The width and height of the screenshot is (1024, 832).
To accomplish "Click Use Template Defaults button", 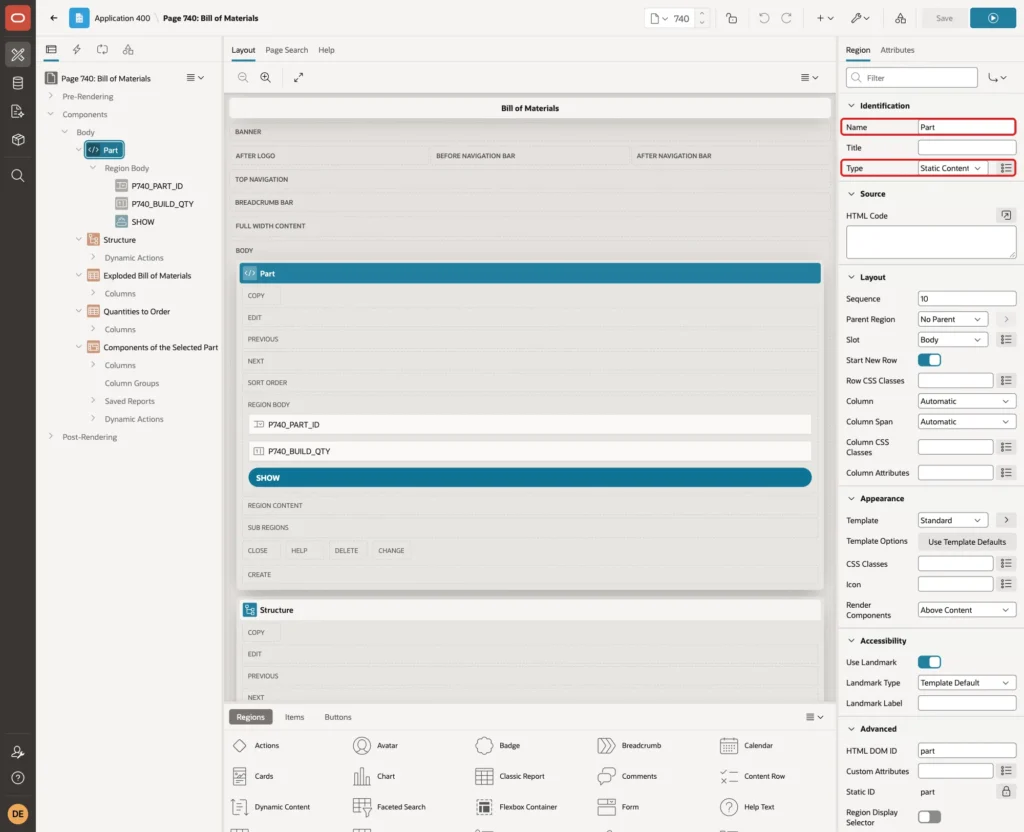I will pyautogui.click(x=967, y=542).
